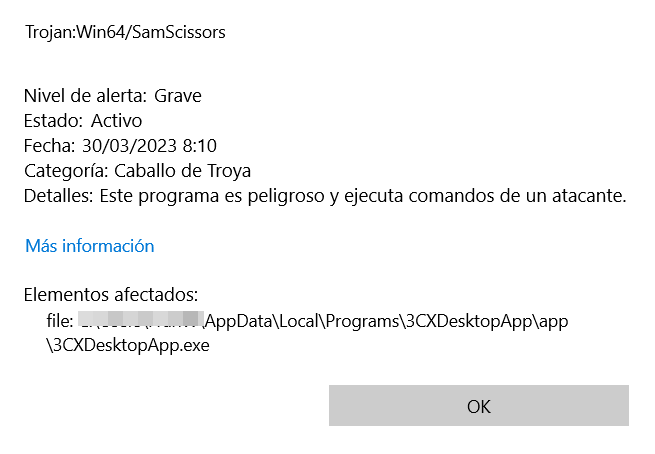Click the OK button

[478, 406]
